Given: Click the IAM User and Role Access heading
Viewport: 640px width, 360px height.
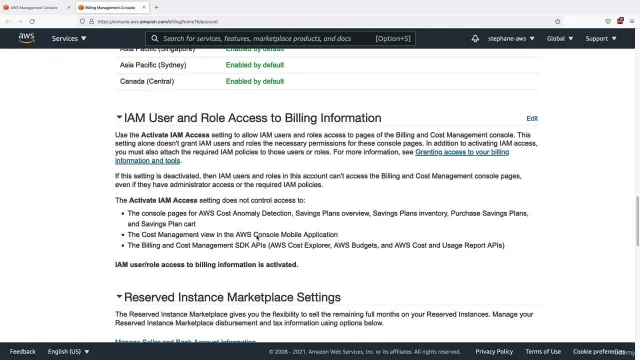Looking at the screenshot, I should tap(253, 118).
